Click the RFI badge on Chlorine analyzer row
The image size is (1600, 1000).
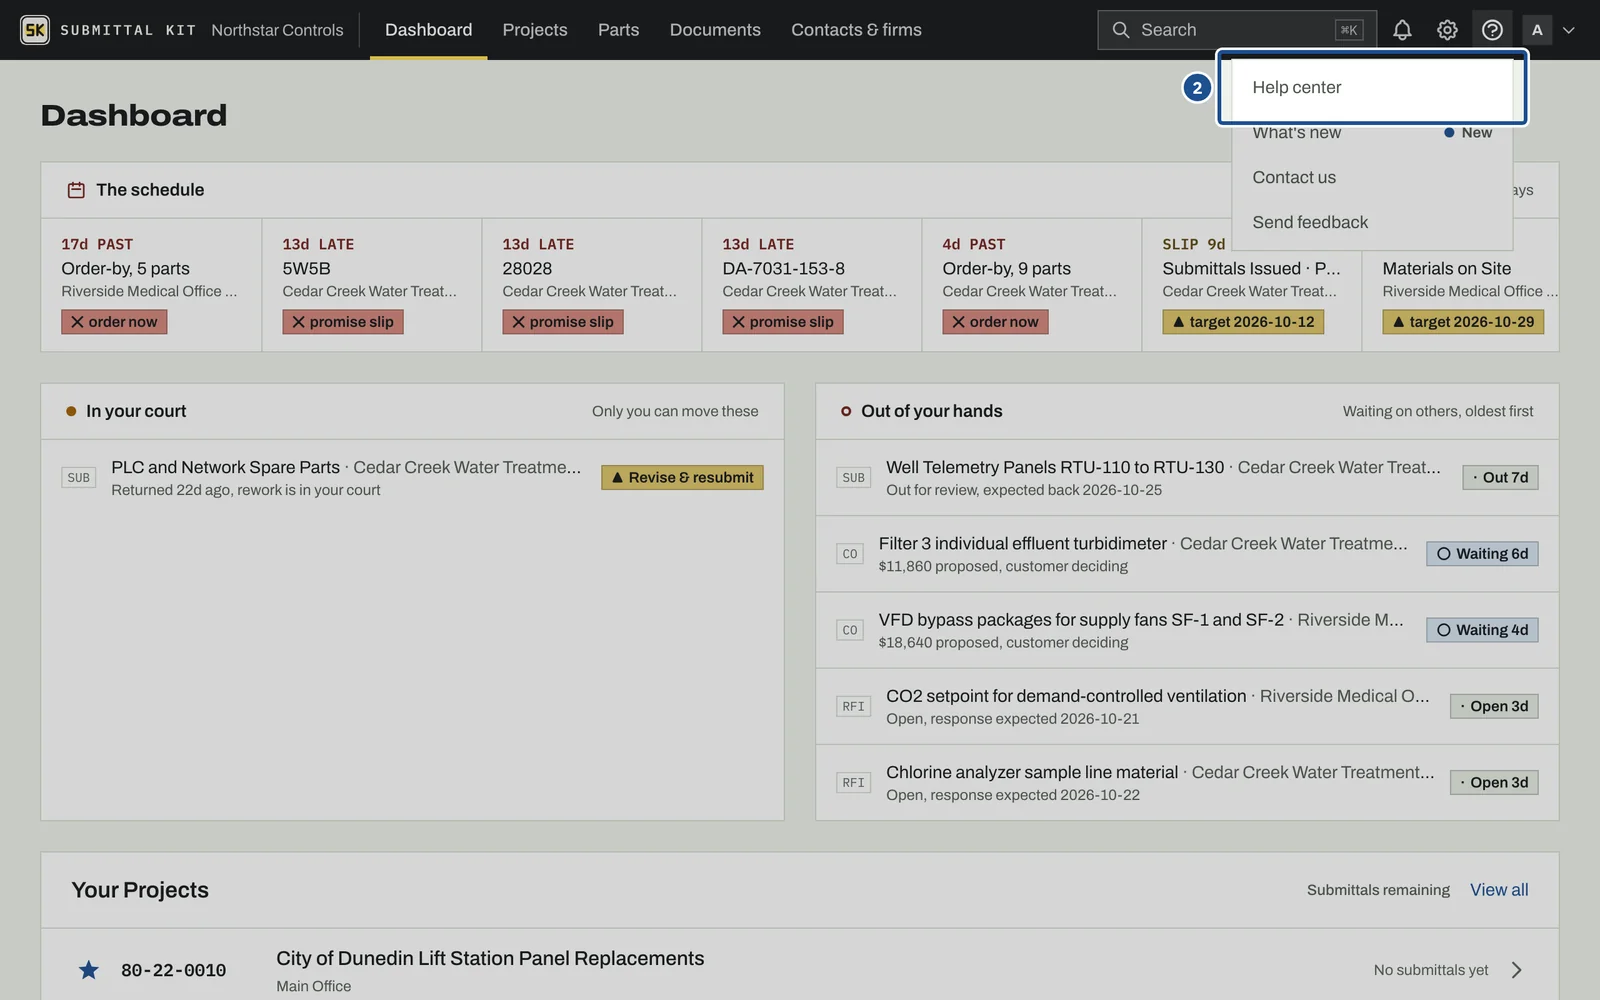(853, 783)
